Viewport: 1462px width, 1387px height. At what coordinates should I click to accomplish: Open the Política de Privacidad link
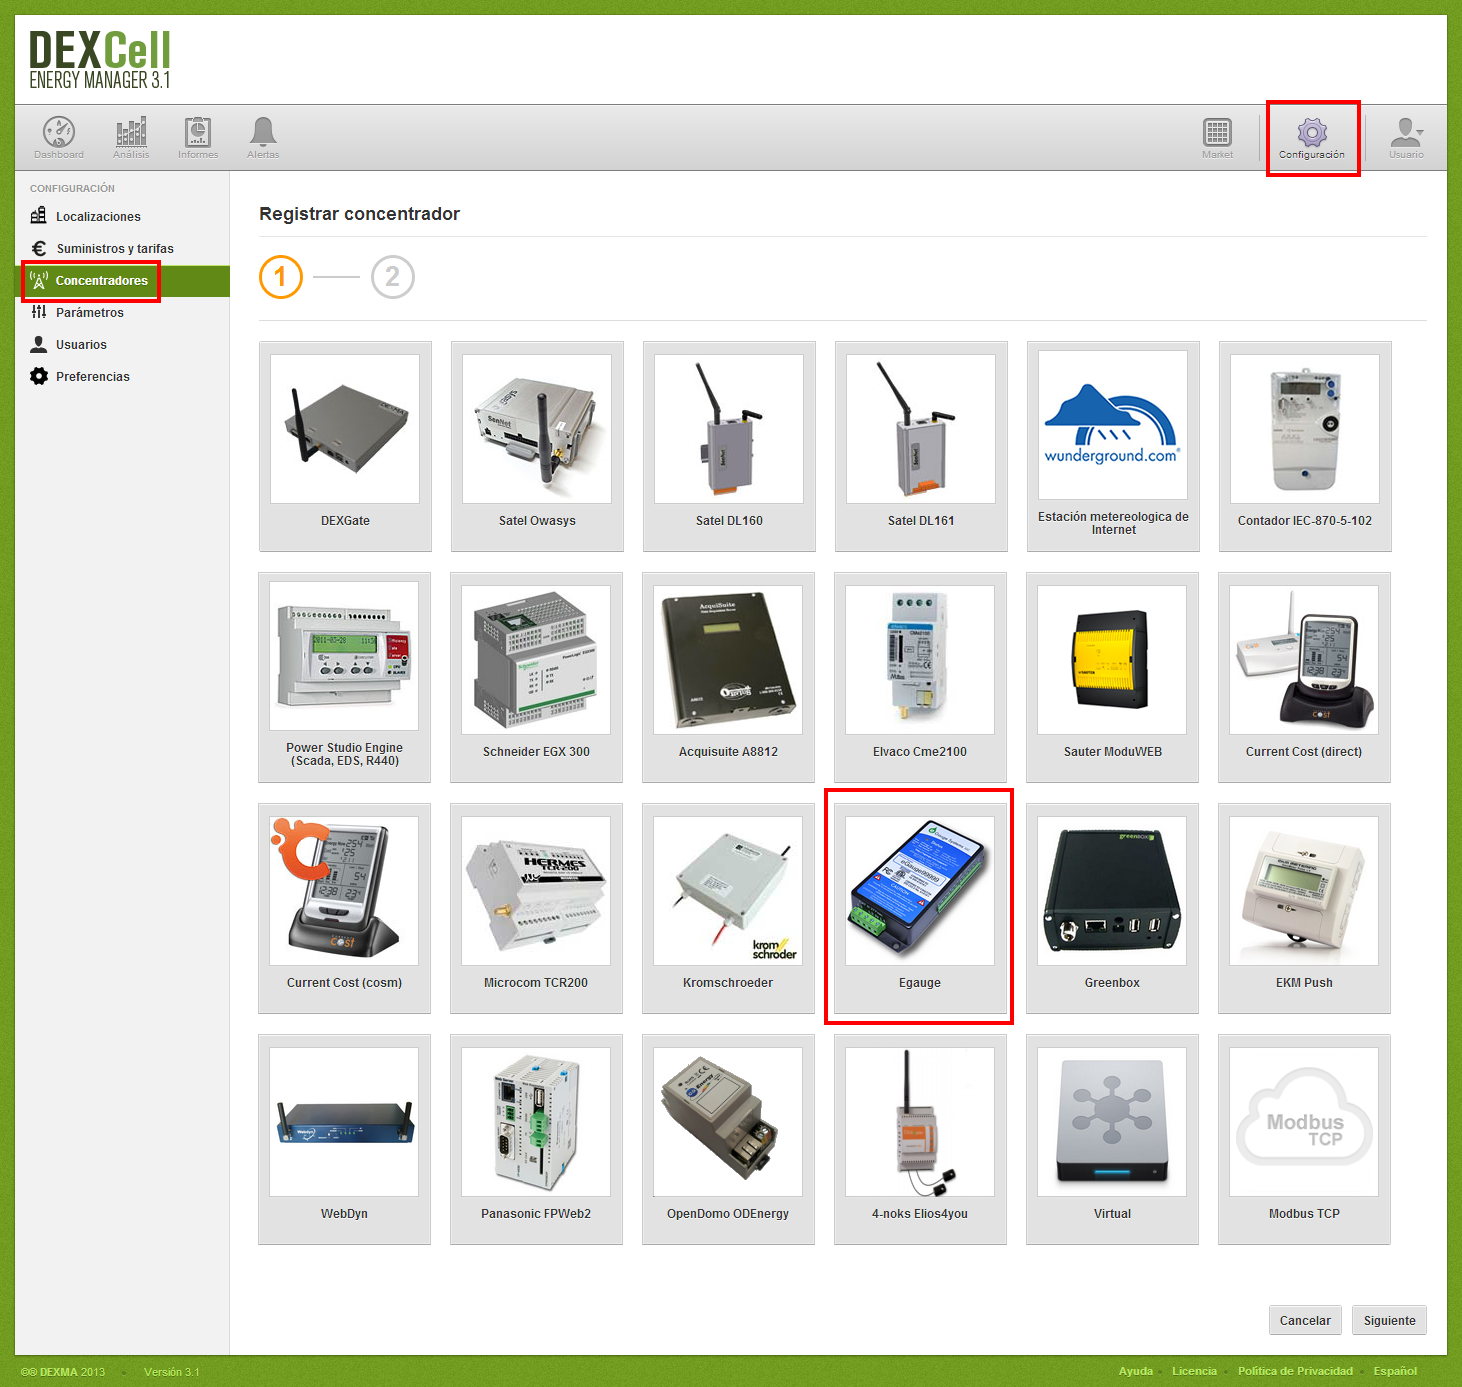coord(1295,1371)
